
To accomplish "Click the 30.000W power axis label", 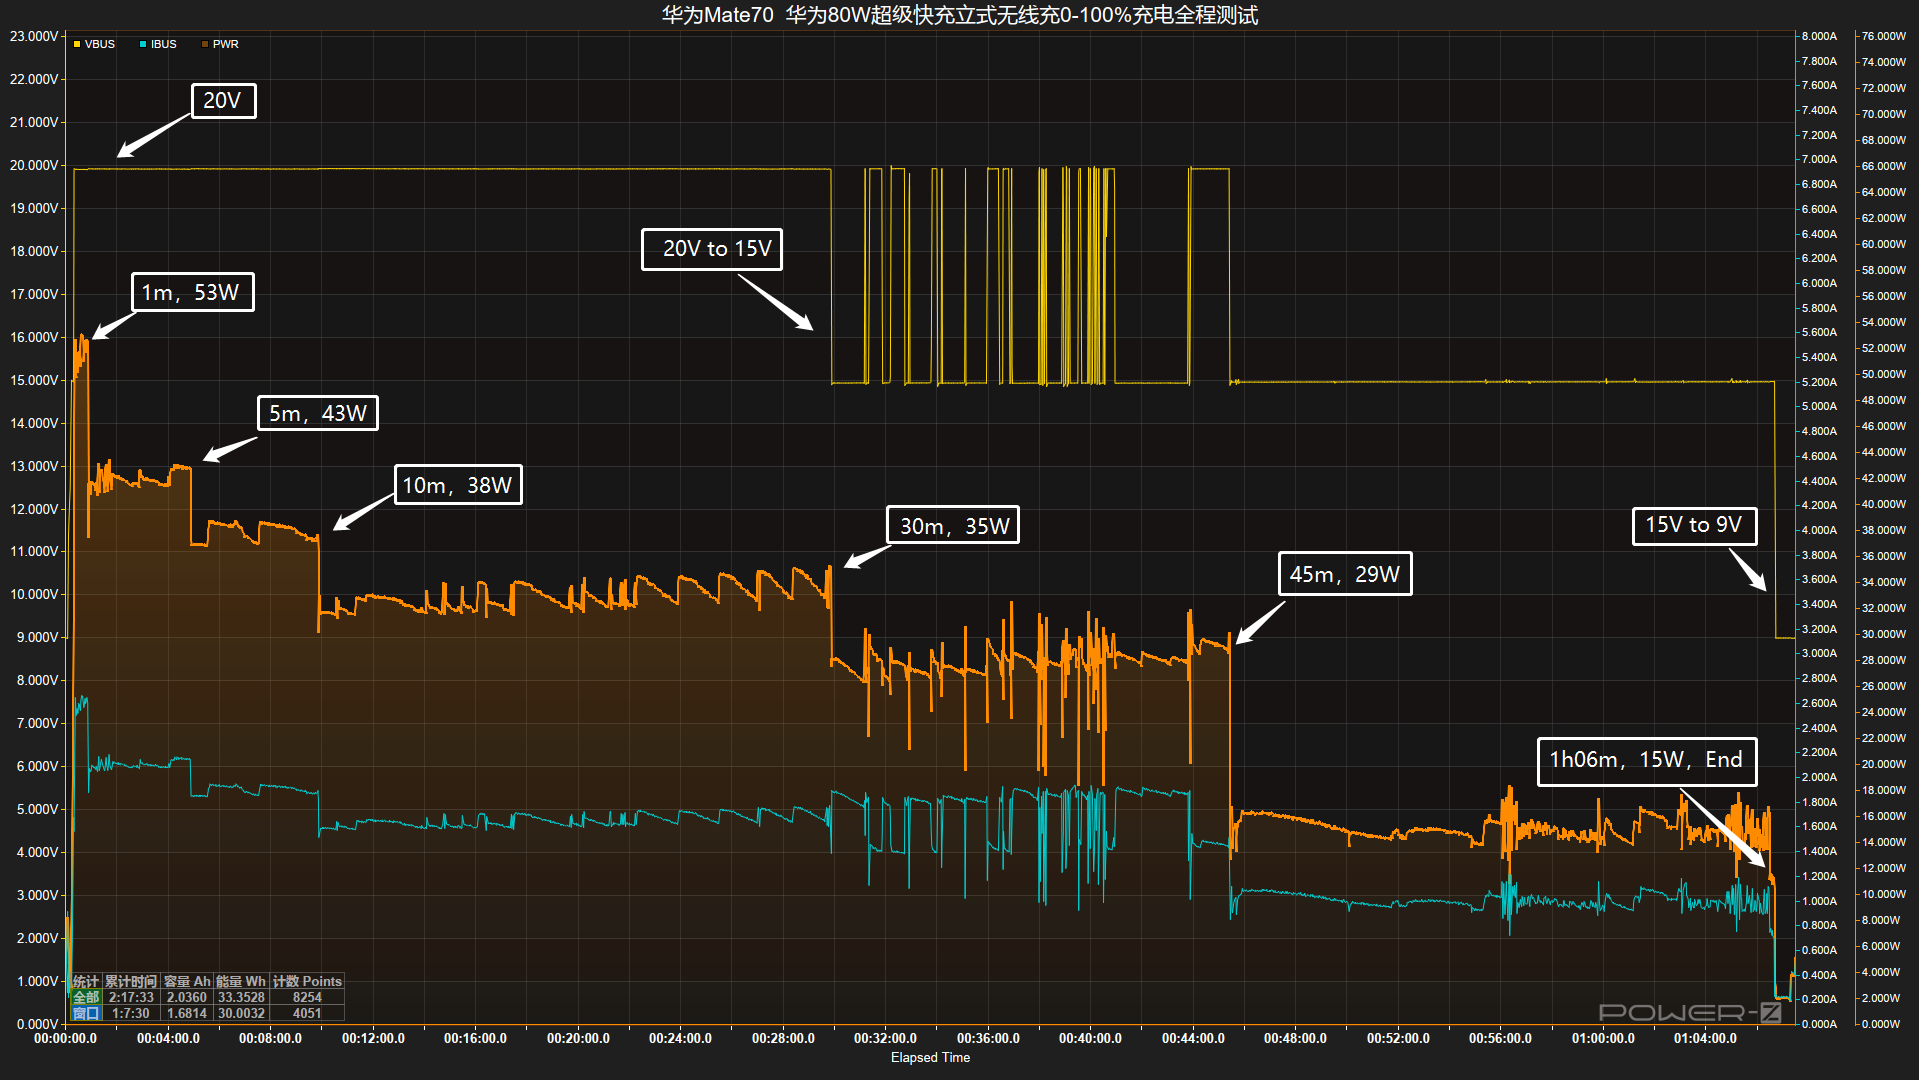I will pyautogui.click(x=1883, y=634).
